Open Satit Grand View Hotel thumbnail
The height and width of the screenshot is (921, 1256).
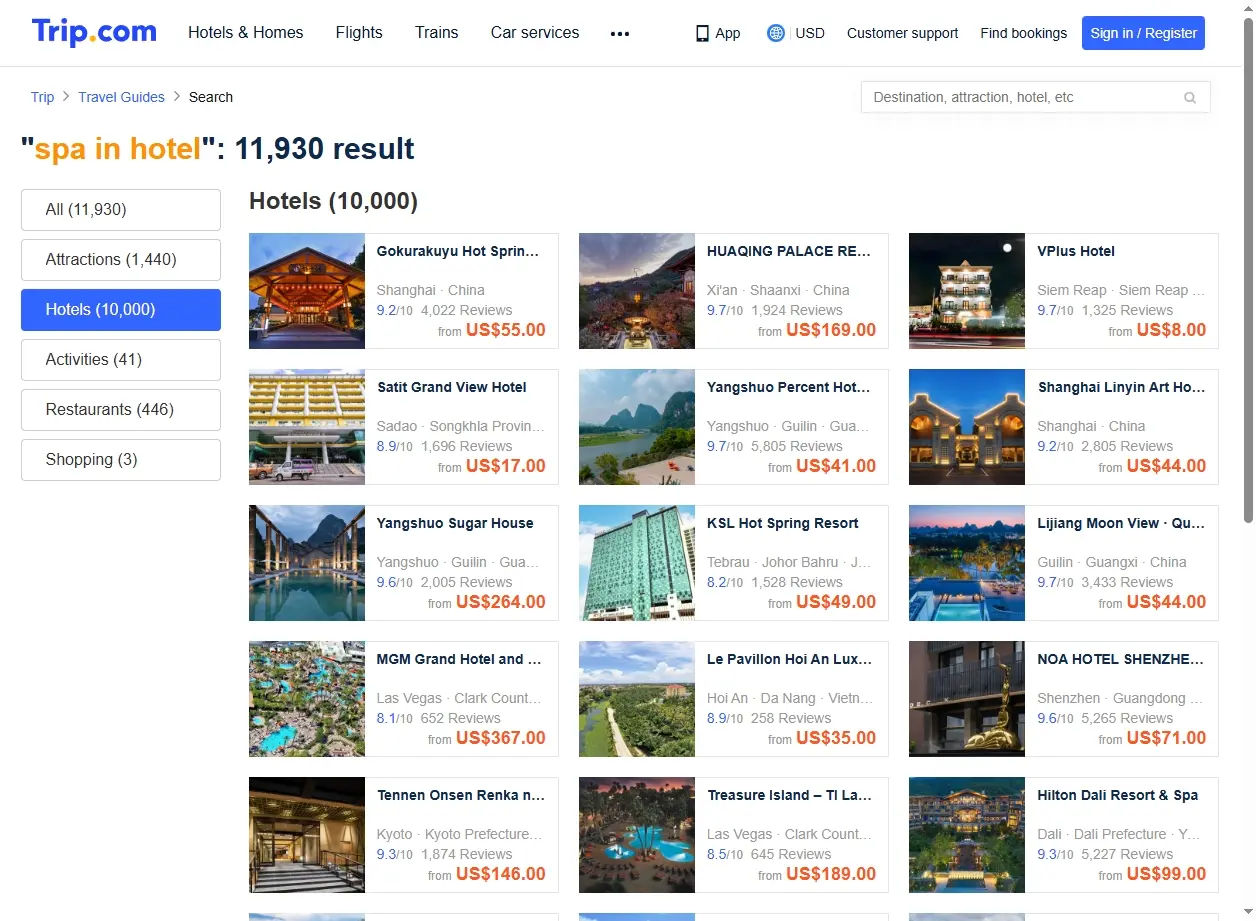[307, 427]
